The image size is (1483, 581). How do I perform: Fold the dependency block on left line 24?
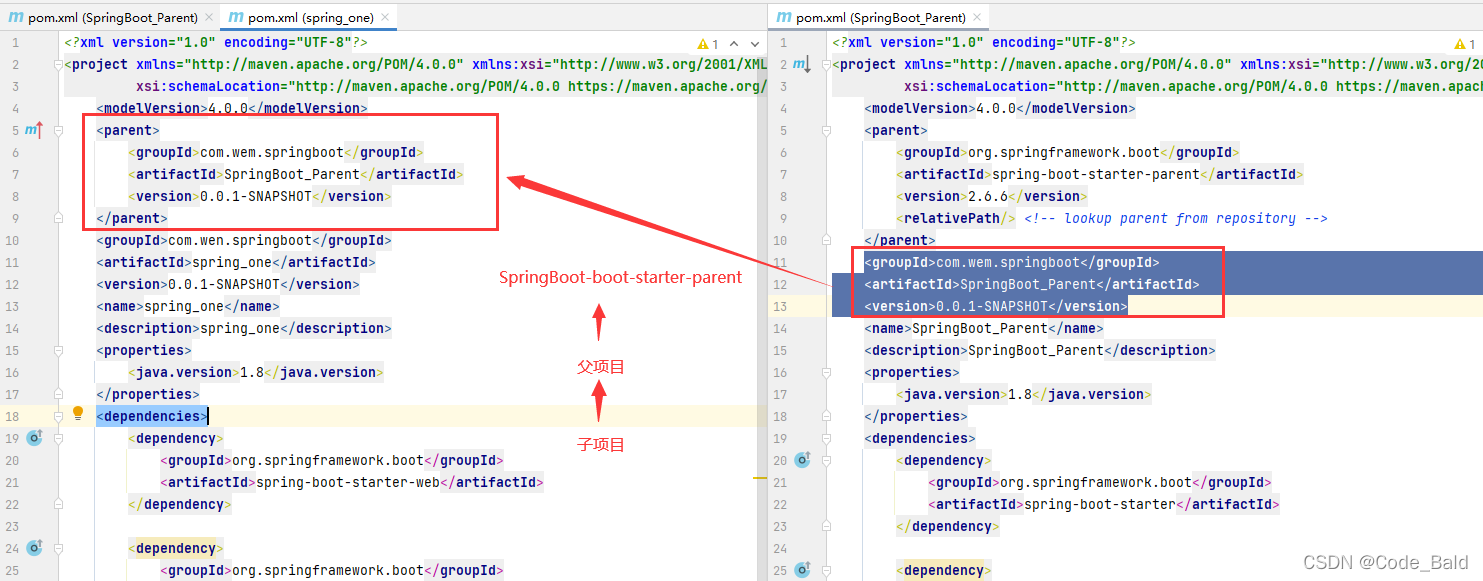58,548
